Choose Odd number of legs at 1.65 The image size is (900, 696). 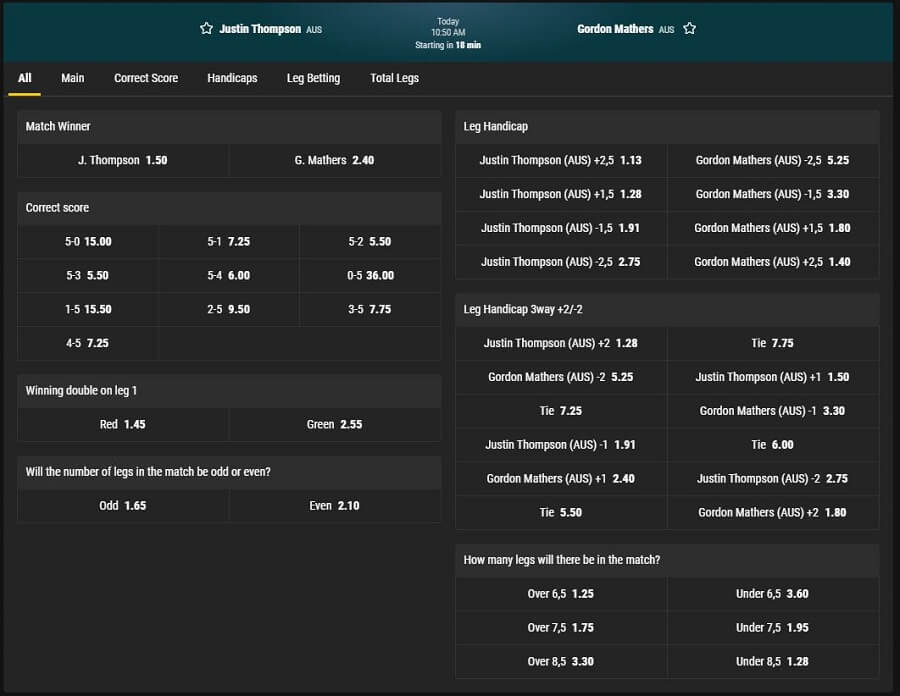[123, 506]
